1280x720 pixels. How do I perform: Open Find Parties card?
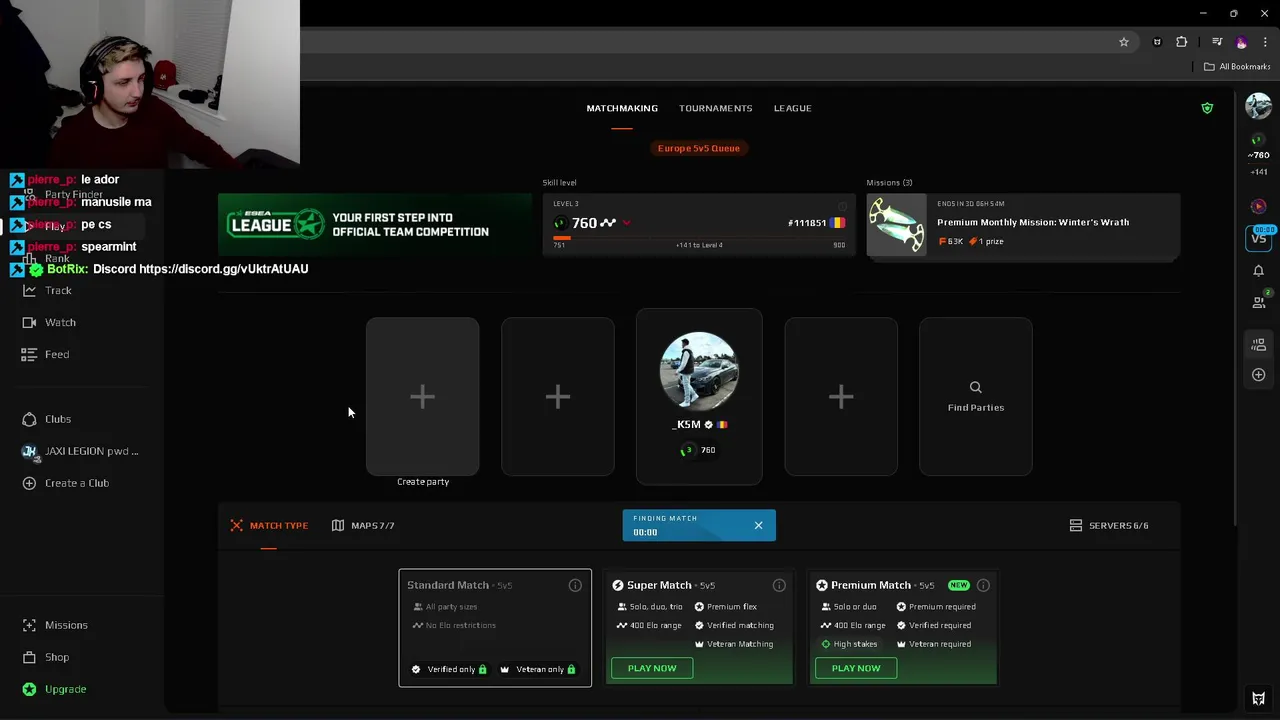pyautogui.click(x=976, y=396)
